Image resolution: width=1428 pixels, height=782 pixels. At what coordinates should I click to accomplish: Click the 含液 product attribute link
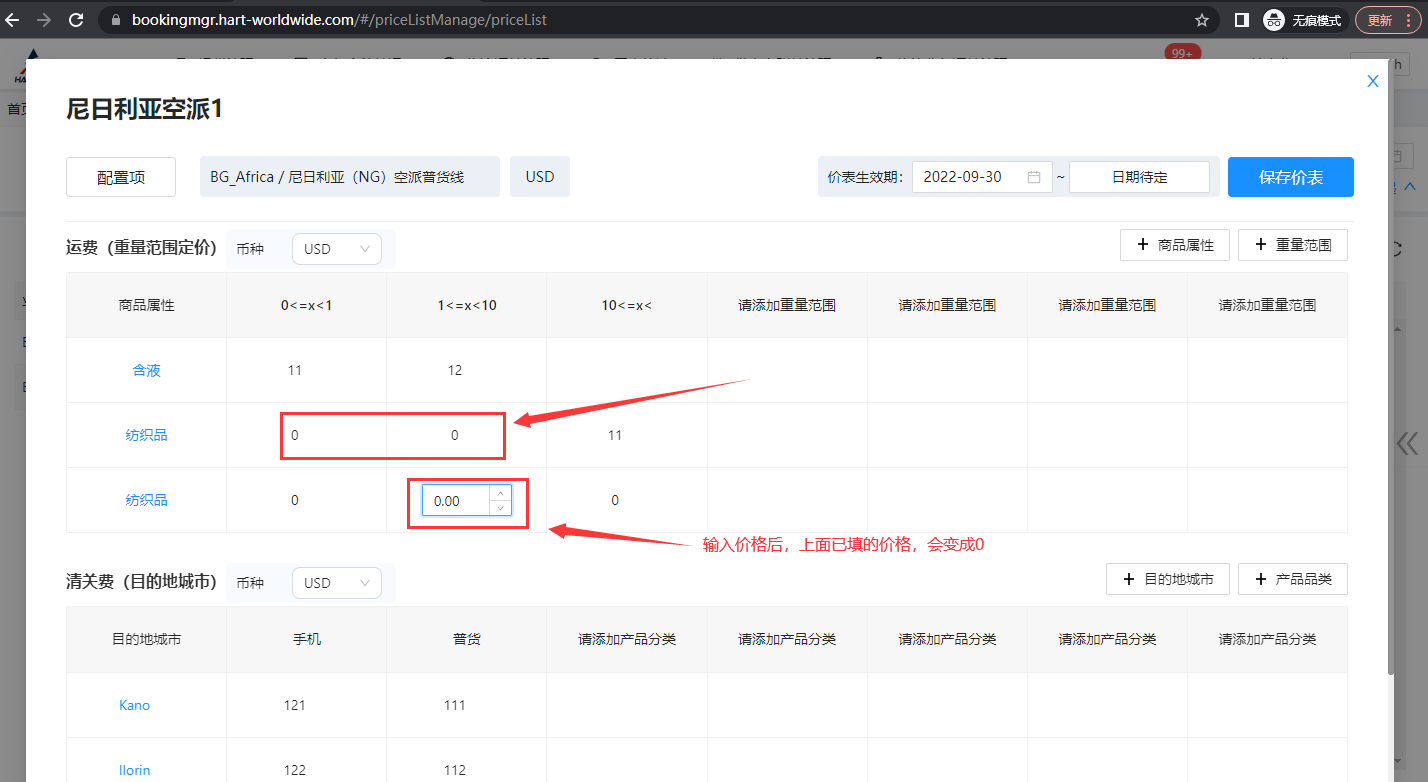(x=146, y=370)
